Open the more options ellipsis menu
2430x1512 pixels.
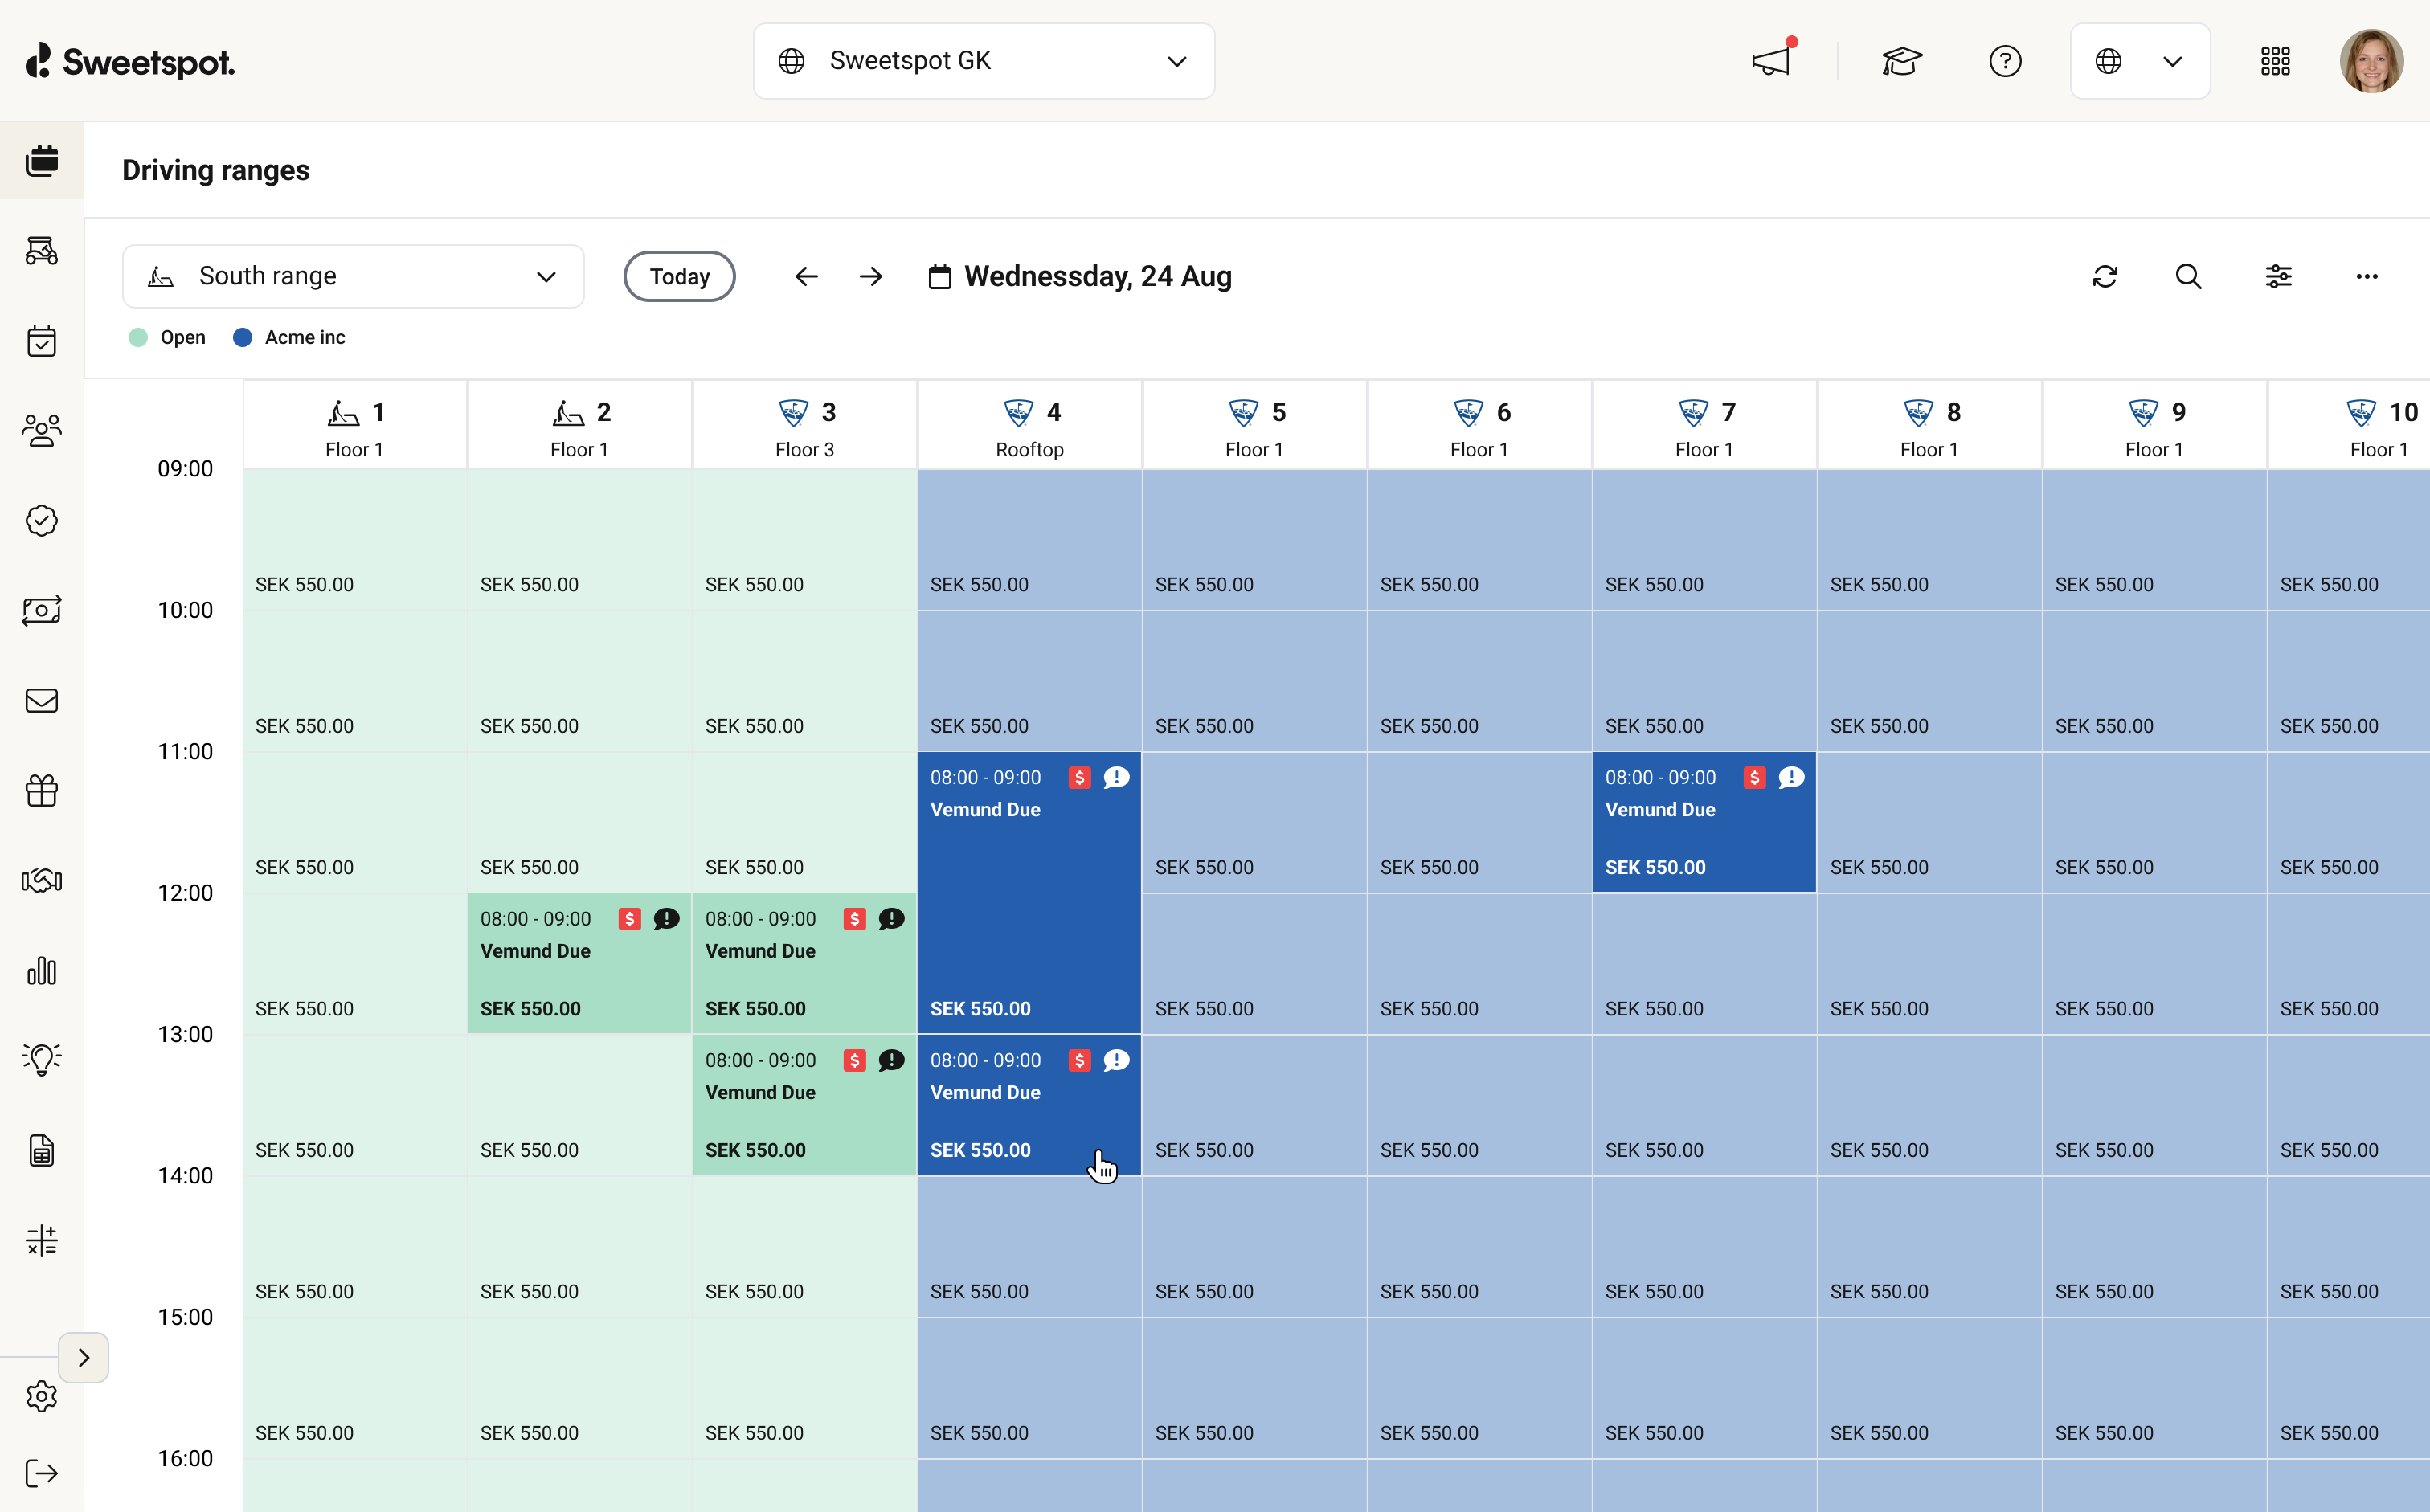point(2366,276)
